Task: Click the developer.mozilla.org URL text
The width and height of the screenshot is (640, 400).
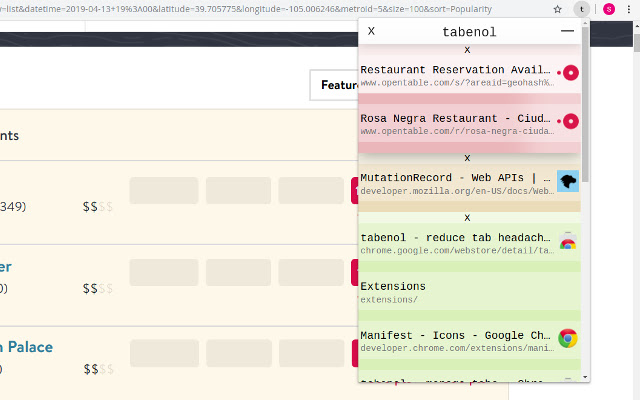Action: [x=457, y=191]
